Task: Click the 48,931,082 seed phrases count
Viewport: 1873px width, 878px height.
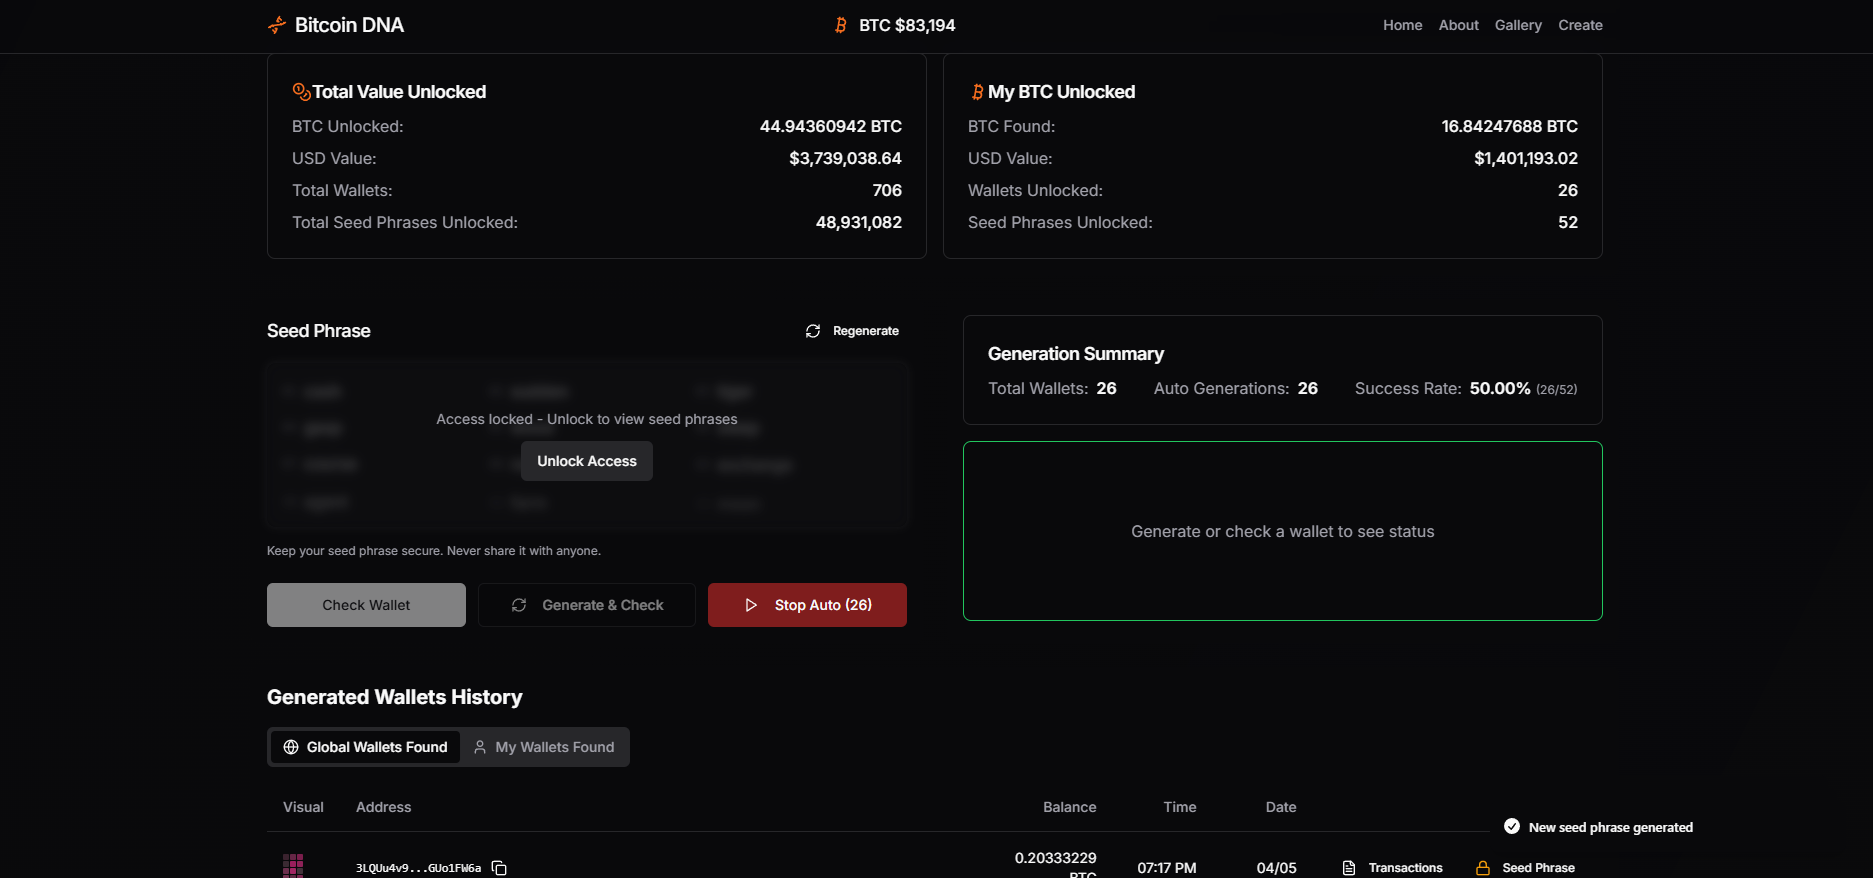Action: click(x=858, y=222)
